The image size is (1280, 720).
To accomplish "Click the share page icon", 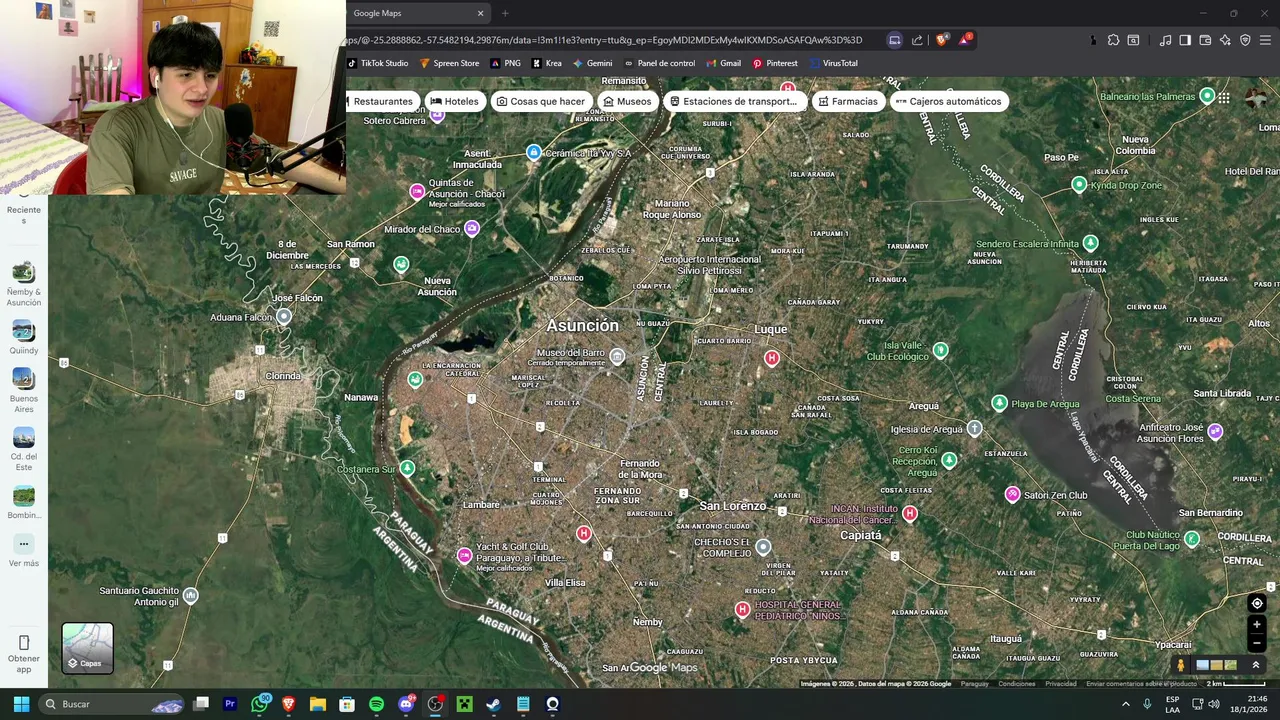I will click(x=917, y=40).
